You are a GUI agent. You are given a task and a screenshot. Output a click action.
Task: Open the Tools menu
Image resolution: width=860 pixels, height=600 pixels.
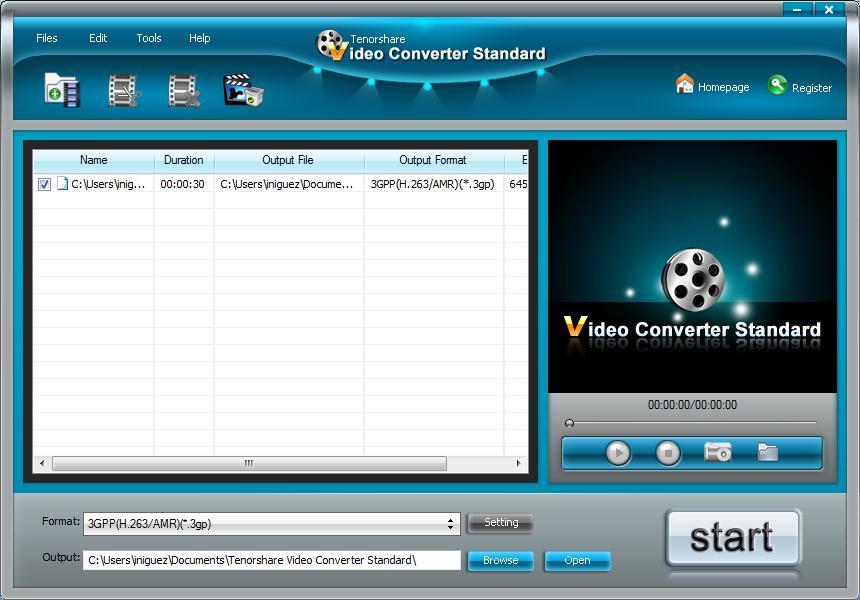coord(148,38)
